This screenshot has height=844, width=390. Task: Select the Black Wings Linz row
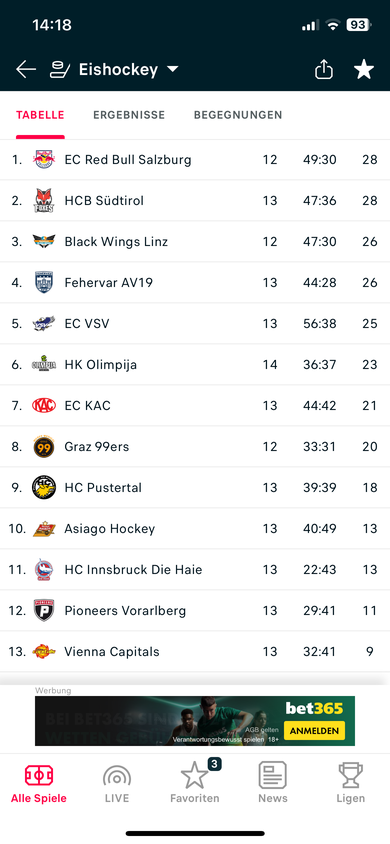coord(195,242)
